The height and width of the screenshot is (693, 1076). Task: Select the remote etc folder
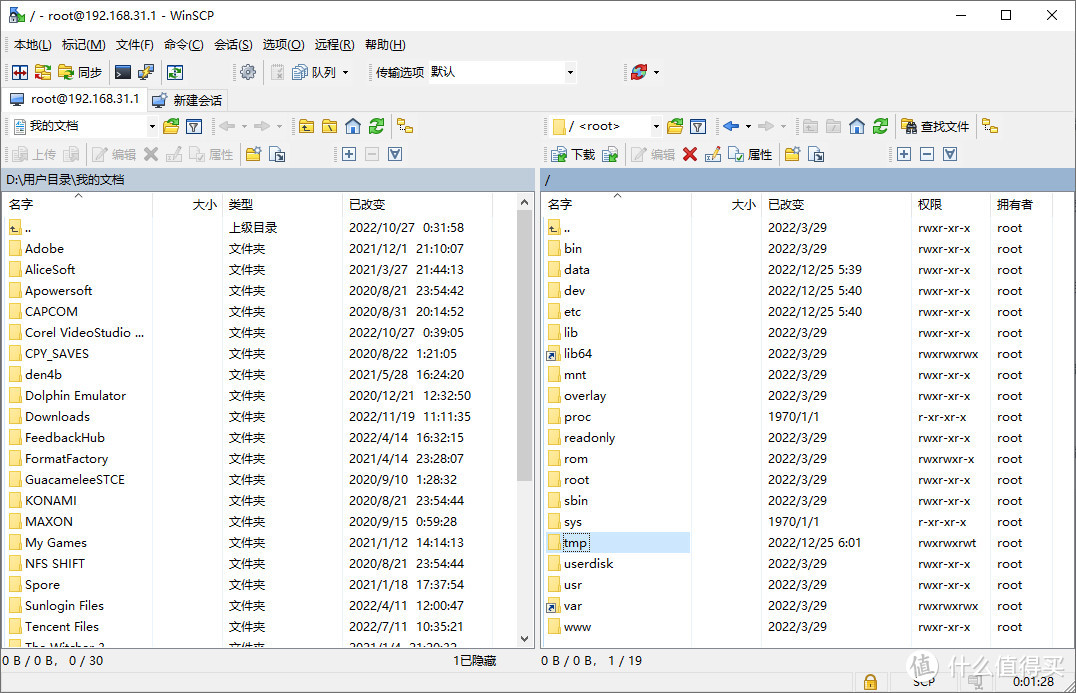[572, 312]
